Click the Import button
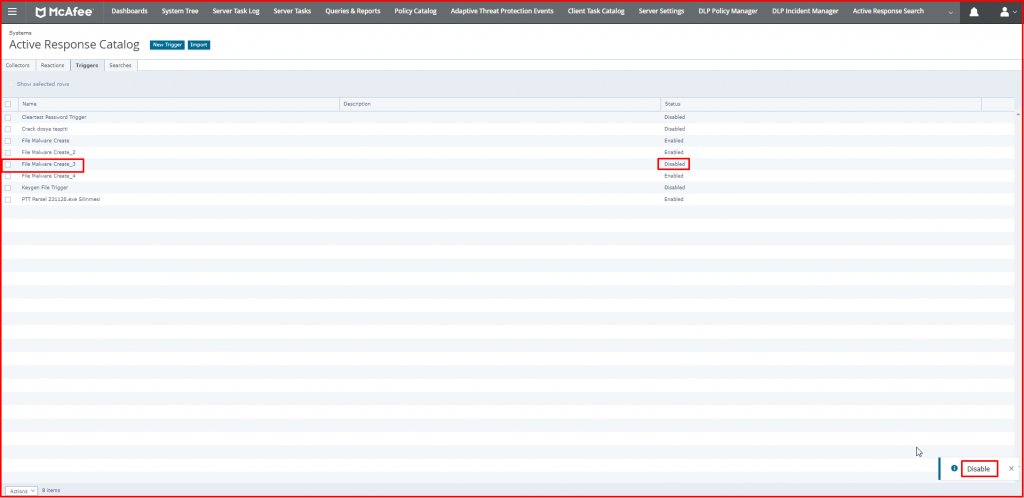The width and height of the screenshot is (1024, 498). point(199,45)
